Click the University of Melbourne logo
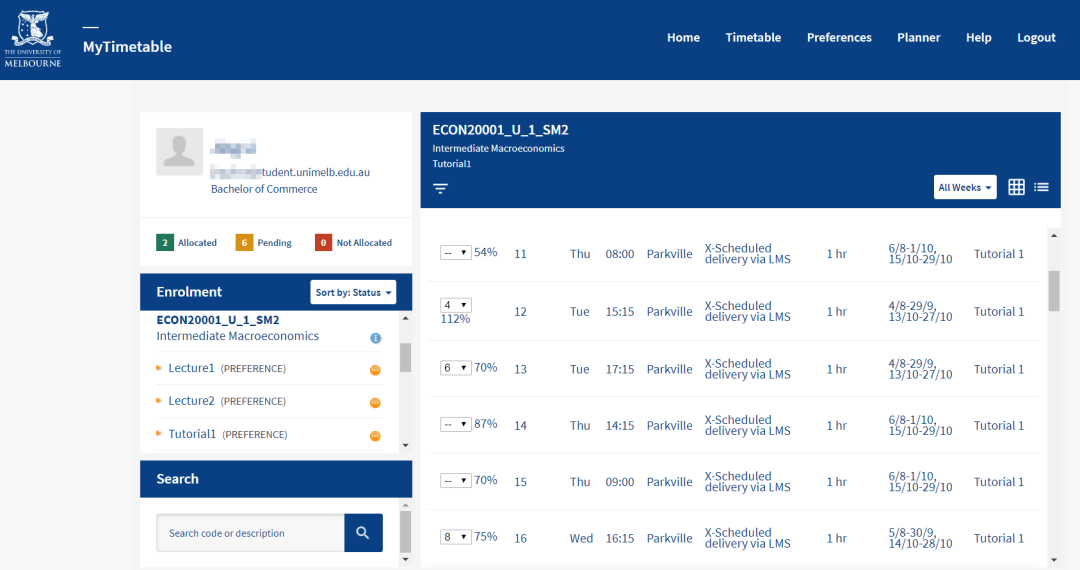The width and height of the screenshot is (1080, 570). coord(32,39)
